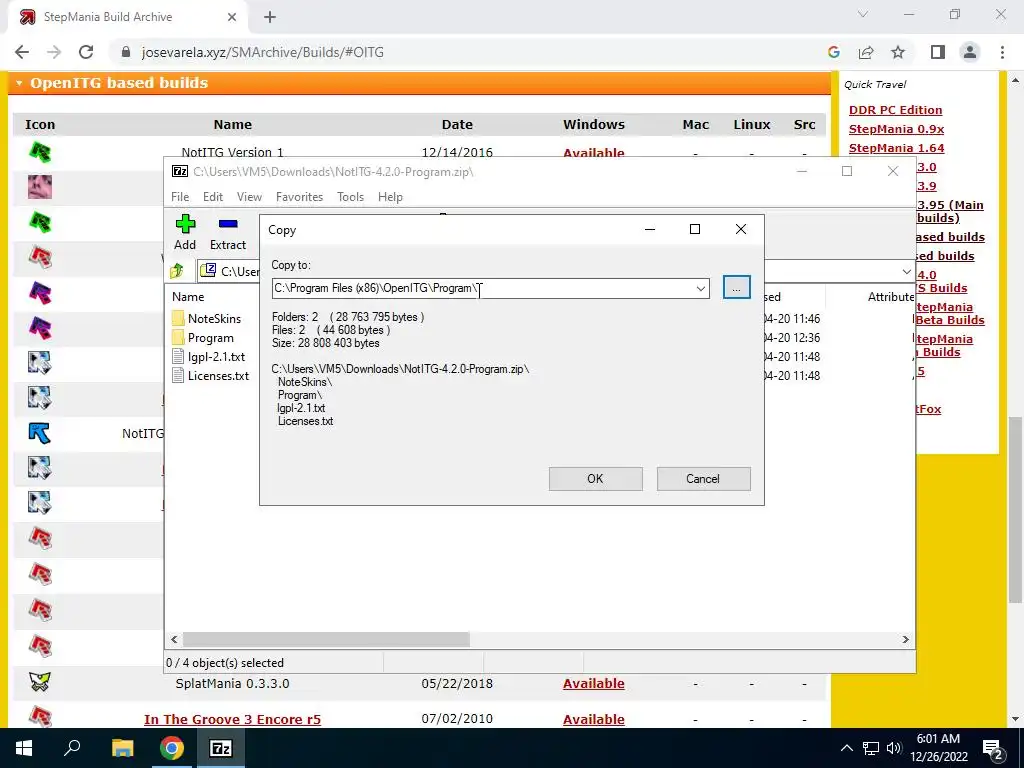Go up one folder level in 7-Zip
Screen dimensions: 1024x768
[x=177, y=271]
